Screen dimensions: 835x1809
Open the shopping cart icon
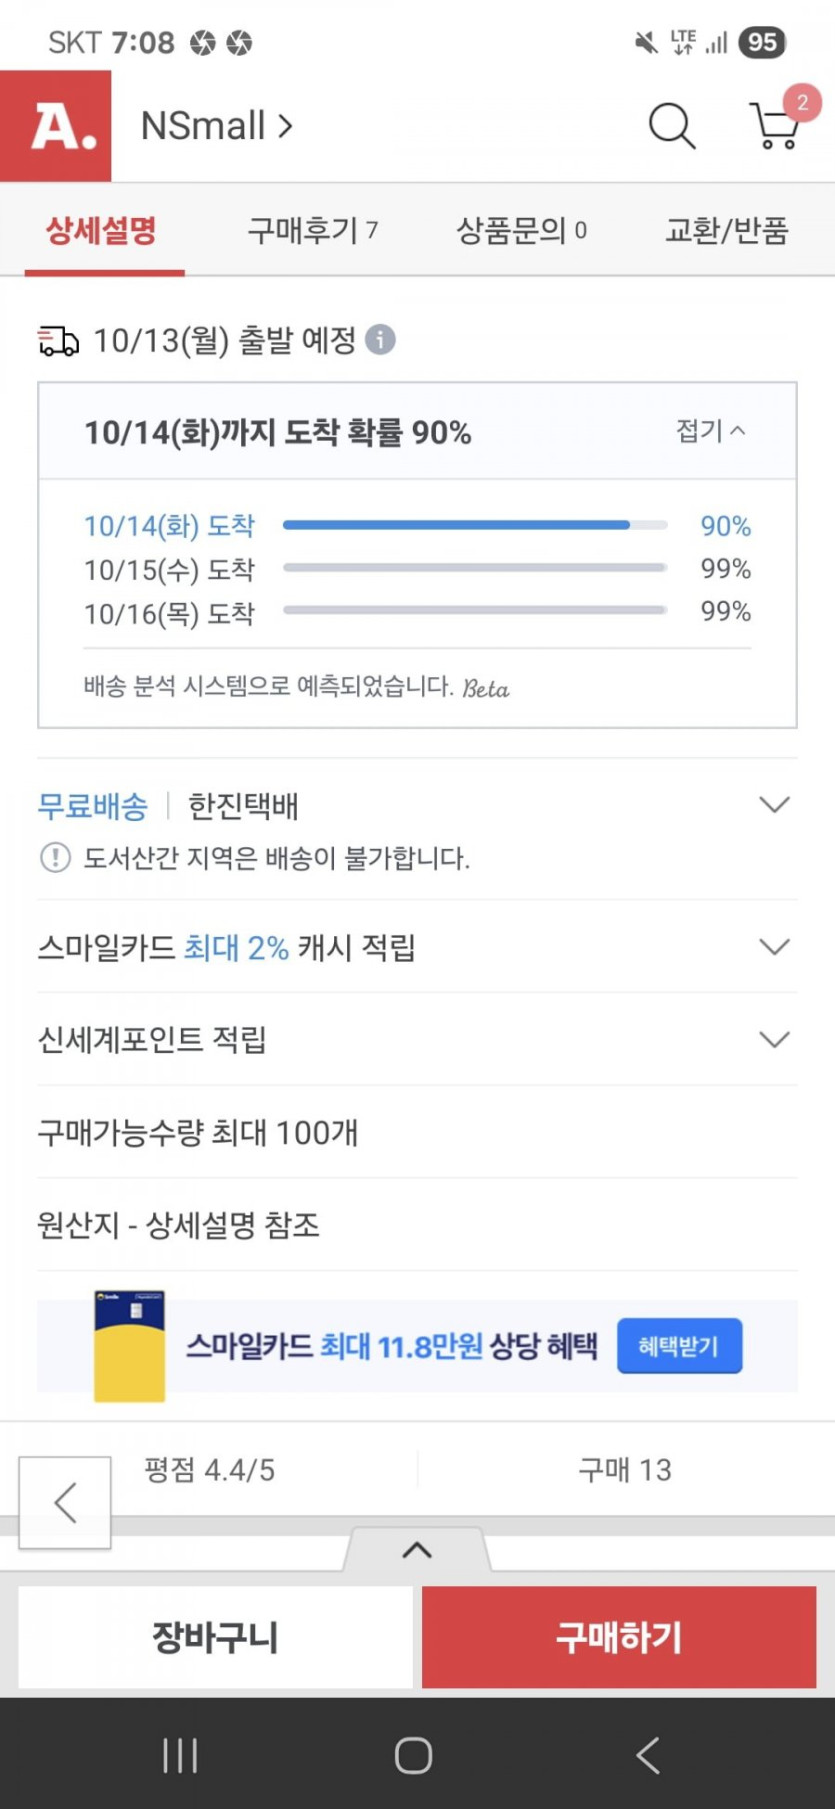(775, 126)
